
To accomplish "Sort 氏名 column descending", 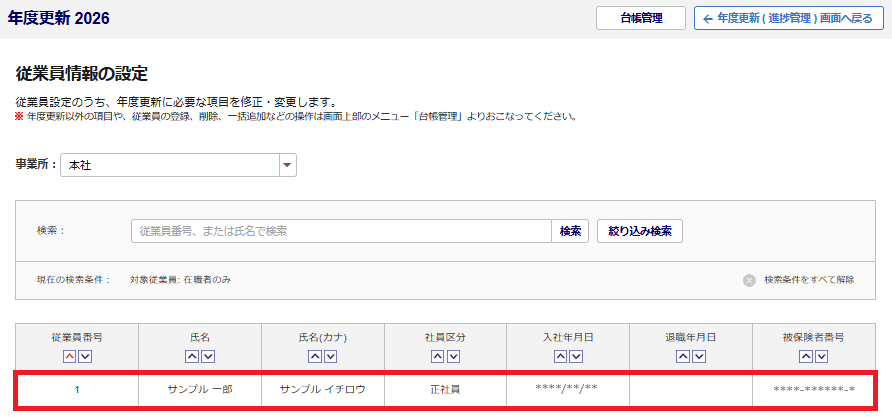I will click(208, 356).
